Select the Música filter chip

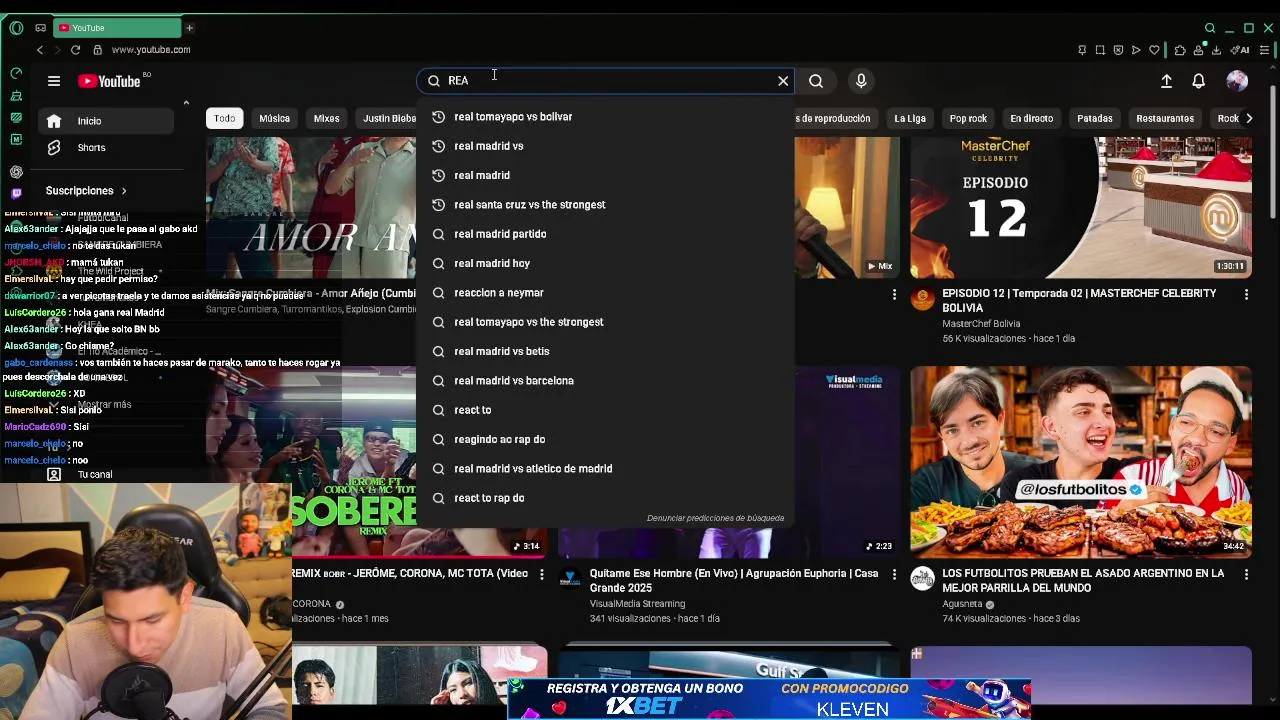coord(274,118)
